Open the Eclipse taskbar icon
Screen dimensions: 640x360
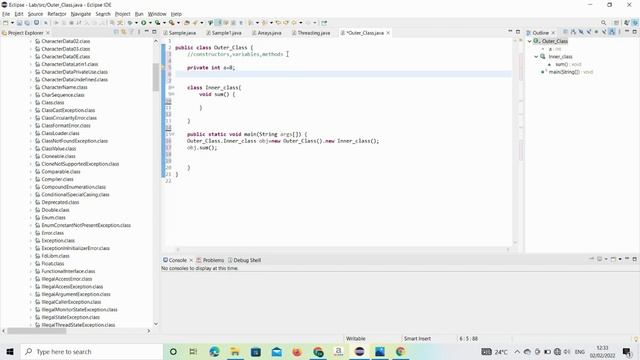click(359, 351)
